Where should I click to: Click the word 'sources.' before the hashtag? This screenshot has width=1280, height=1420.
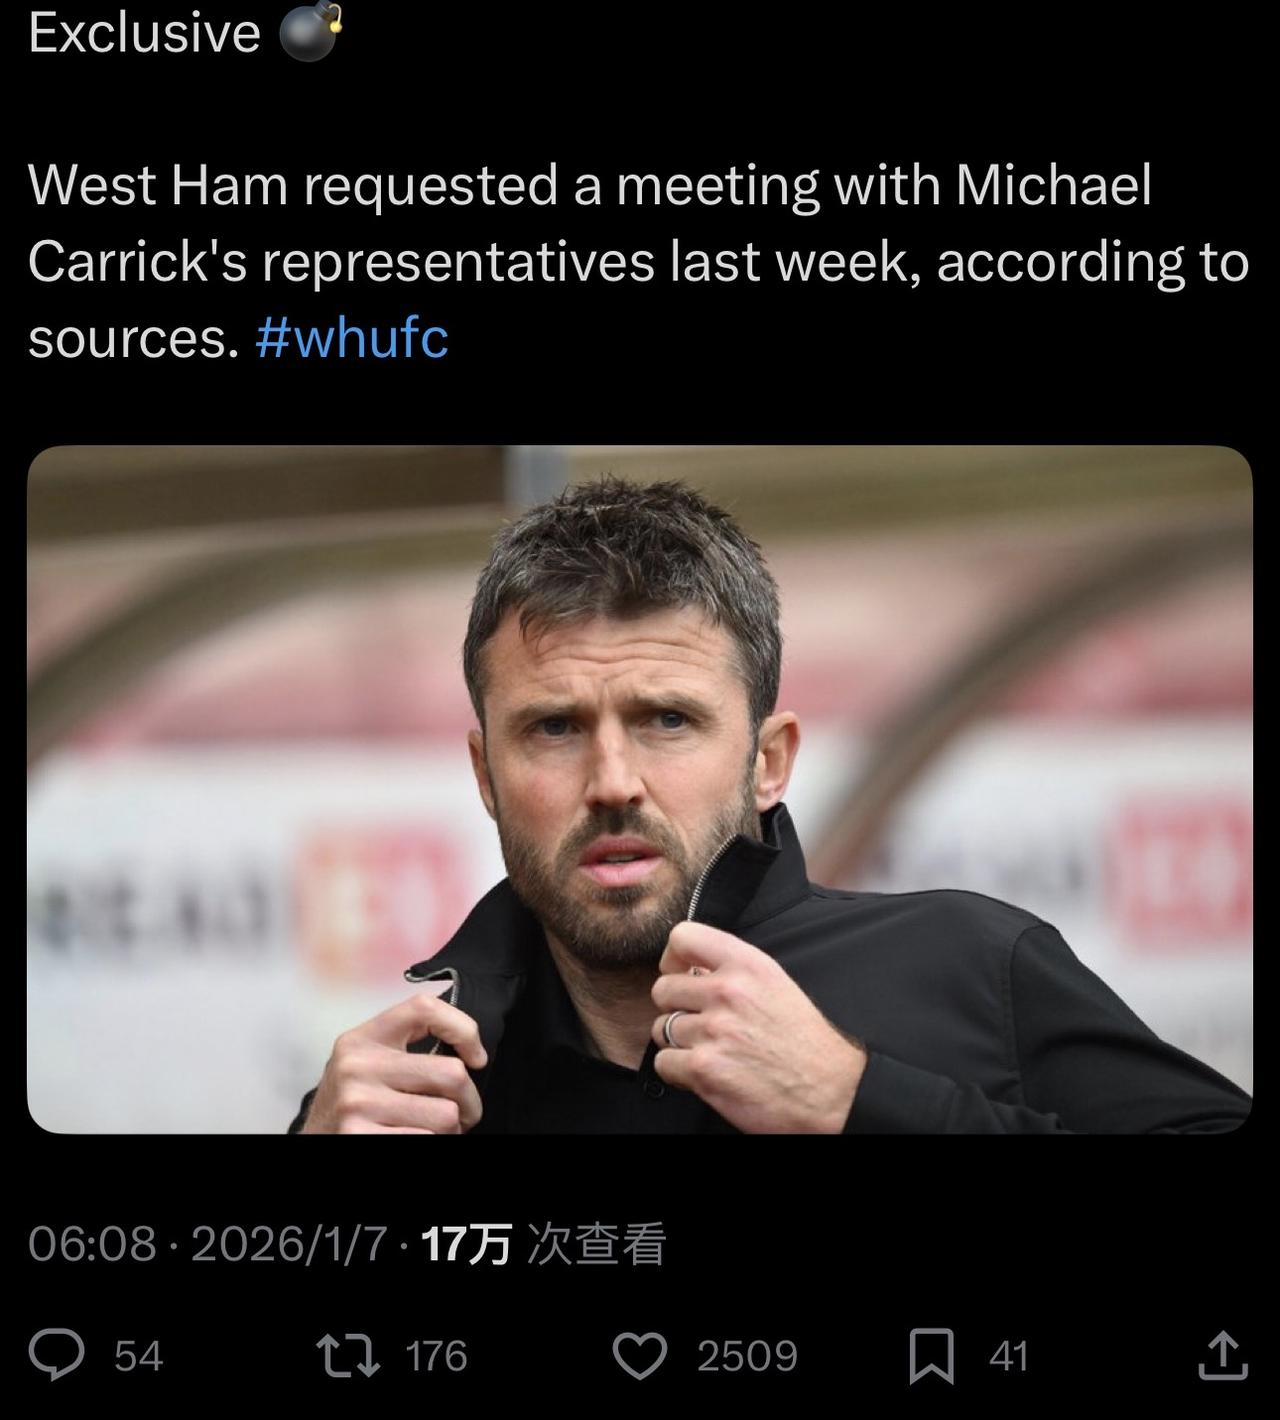pyautogui.click(x=133, y=338)
